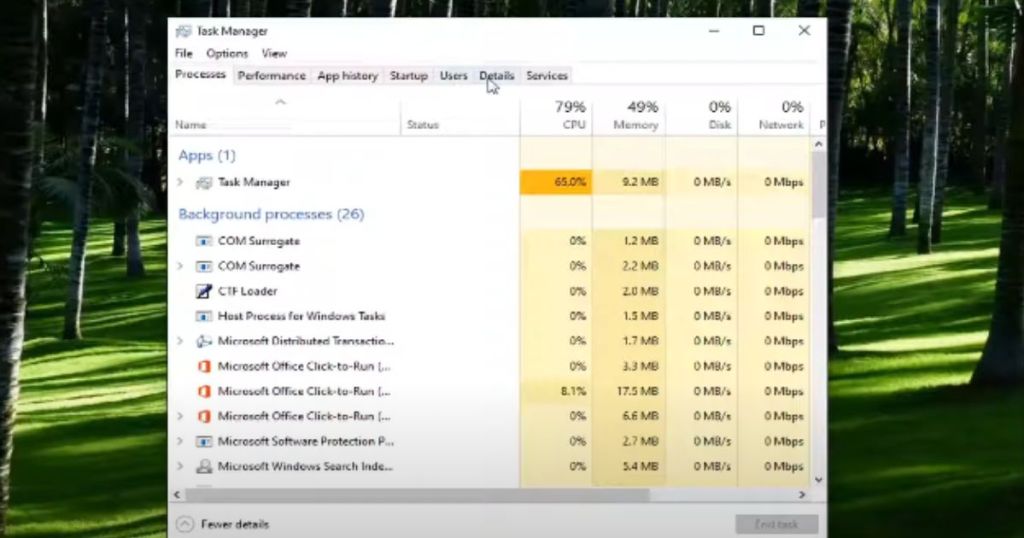This screenshot has height=538, width=1024.
Task: Open the View menu
Action: [x=274, y=54]
